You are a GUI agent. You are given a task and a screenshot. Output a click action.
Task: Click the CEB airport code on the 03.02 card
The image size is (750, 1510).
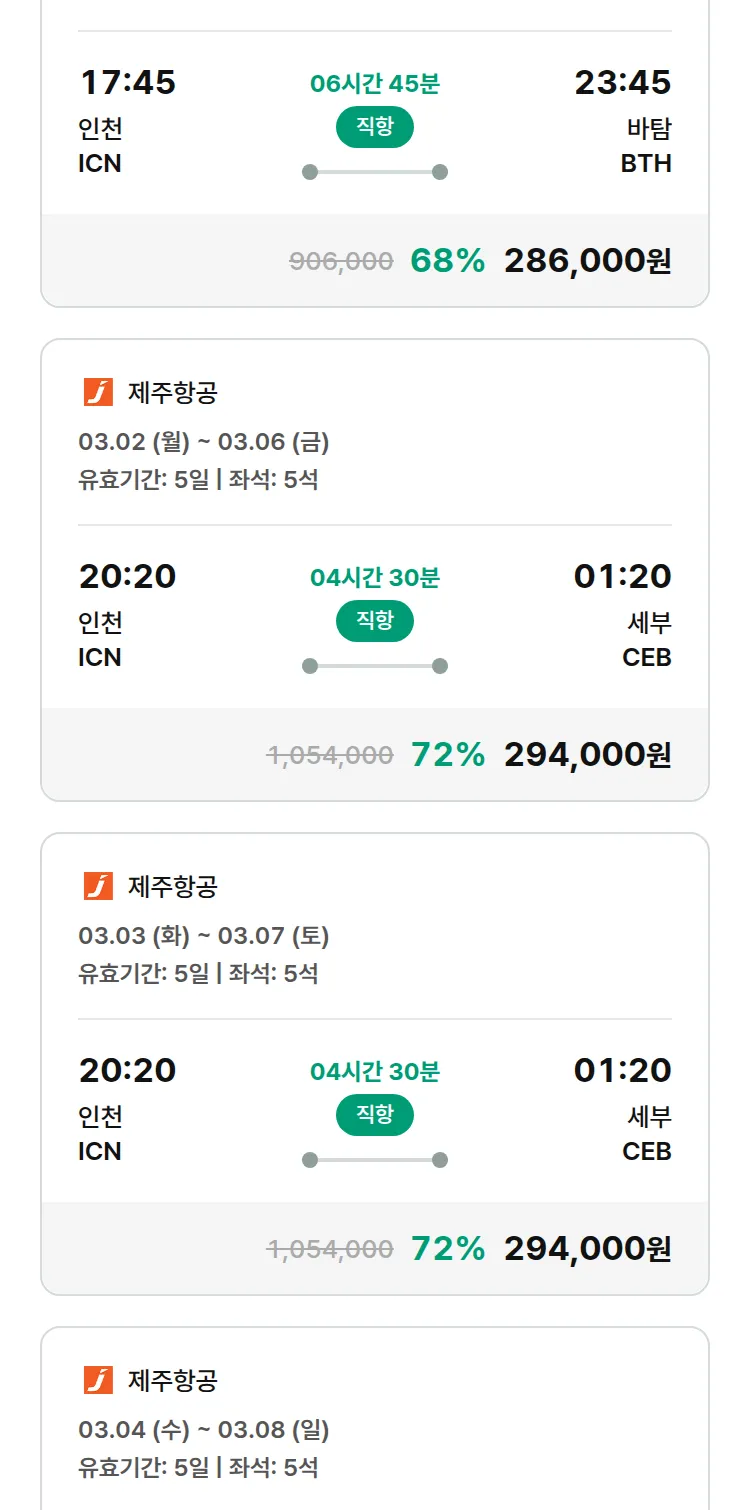[x=646, y=658]
